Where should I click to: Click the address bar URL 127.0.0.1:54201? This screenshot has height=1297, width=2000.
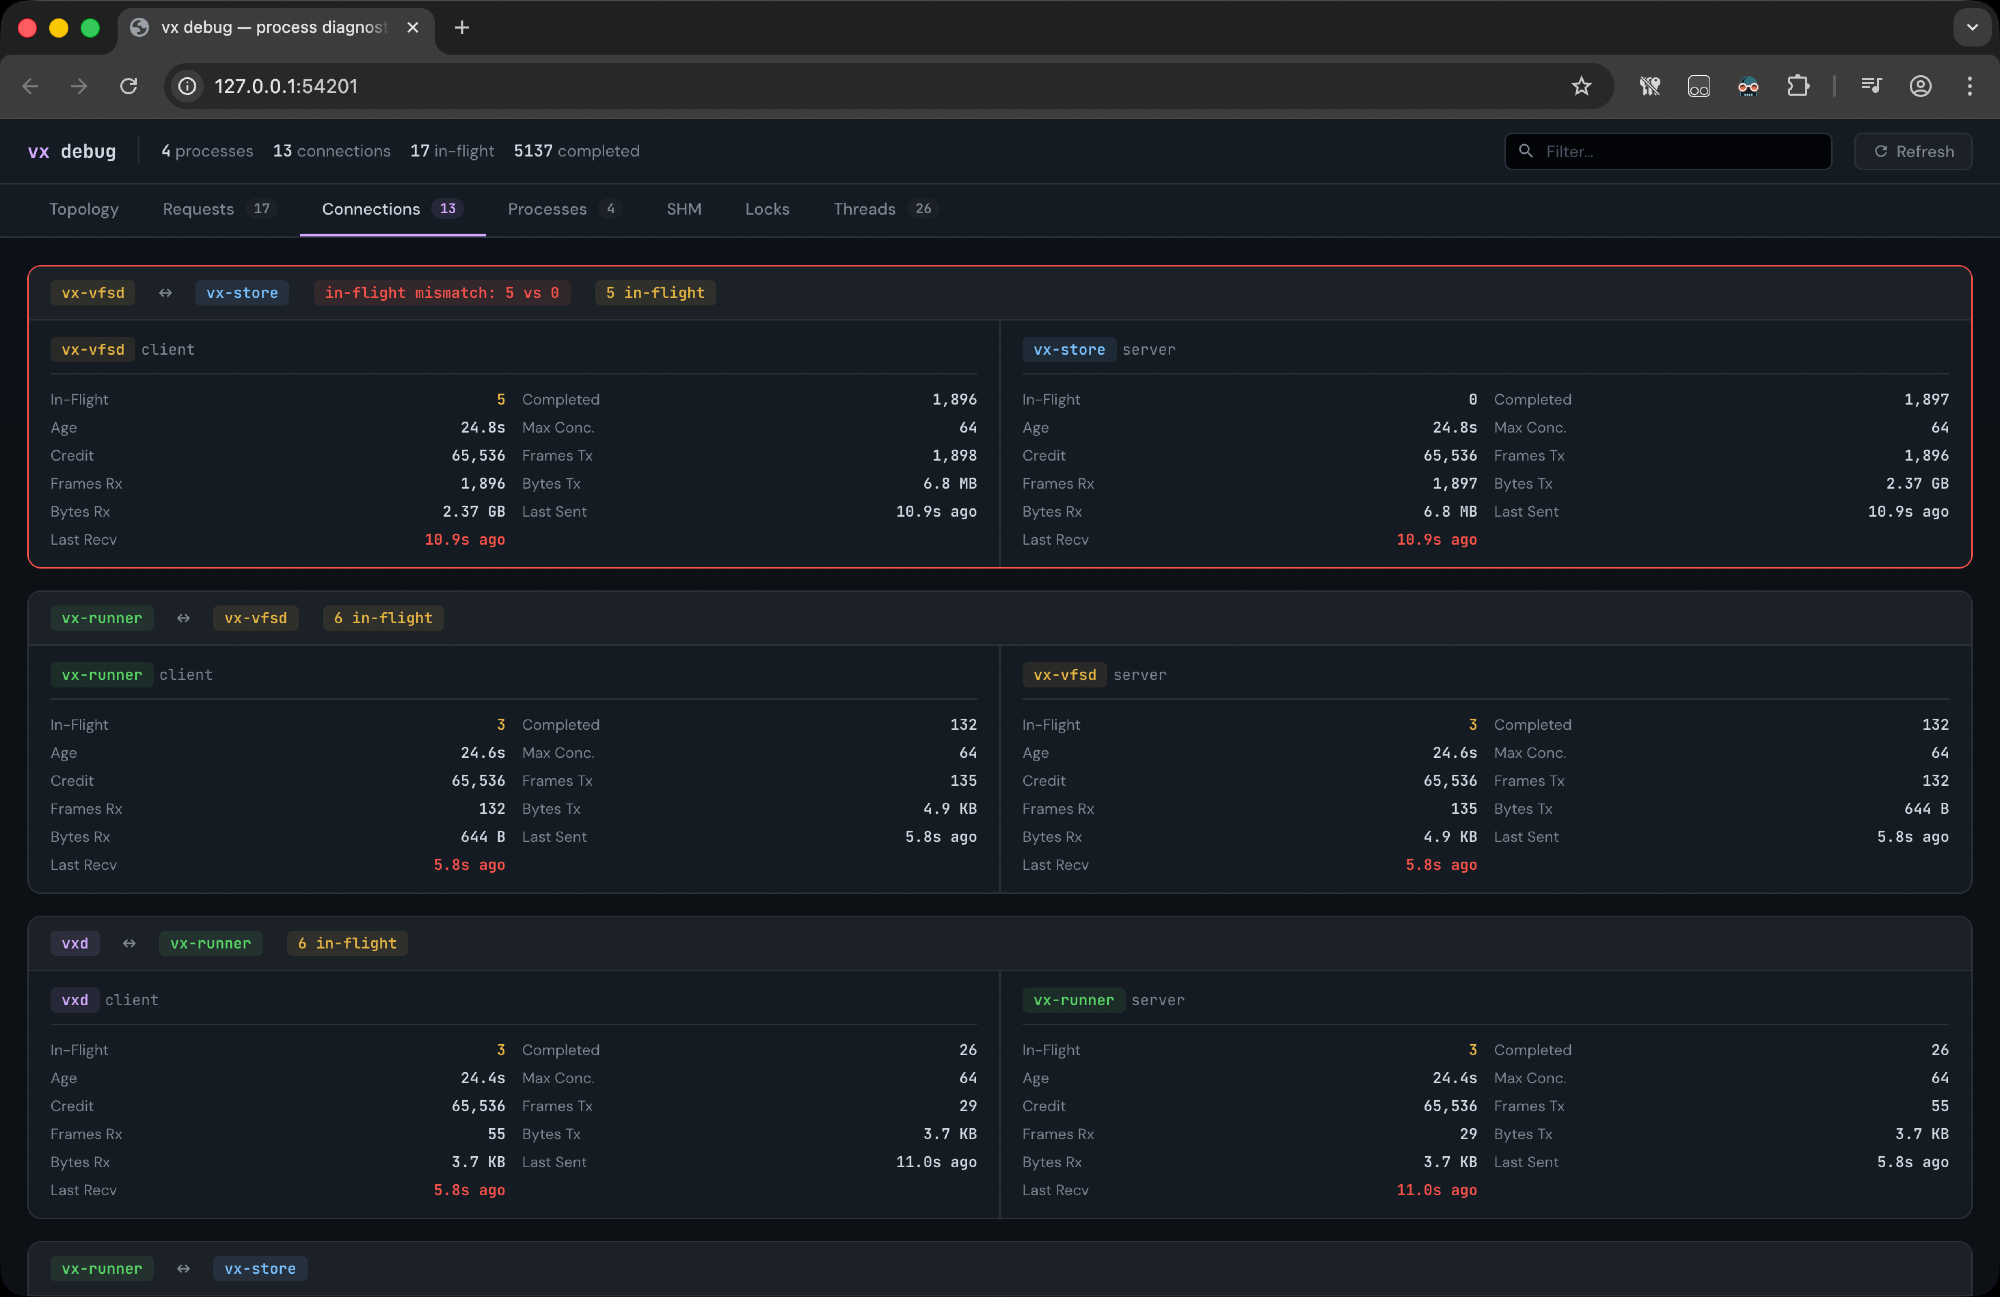coord(286,86)
